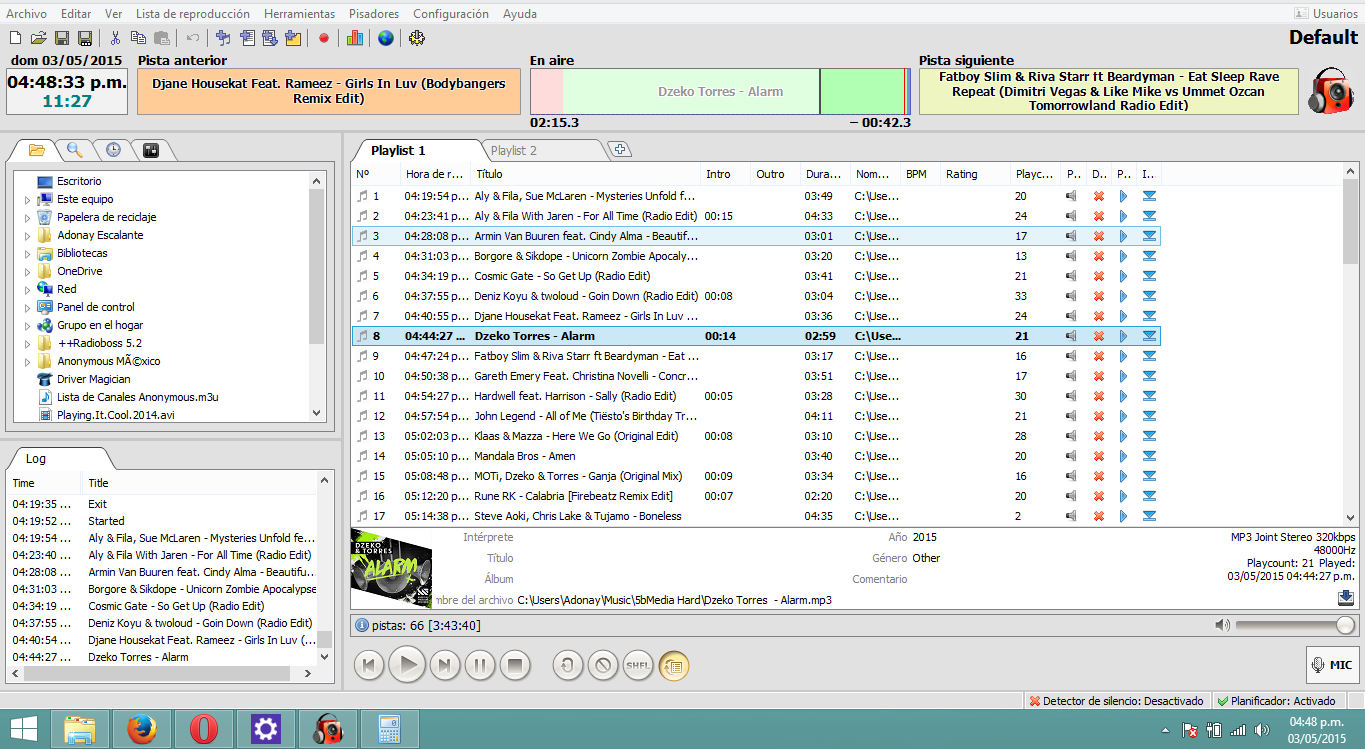Image resolution: width=1365 pixels, height=749 pixels.
Task: Expand the Grupo en el hogar node
Action: tap(28, 326)
